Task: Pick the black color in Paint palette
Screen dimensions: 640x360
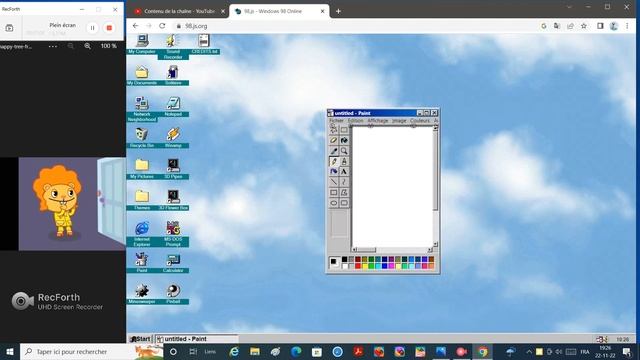Action: (344, 260)
